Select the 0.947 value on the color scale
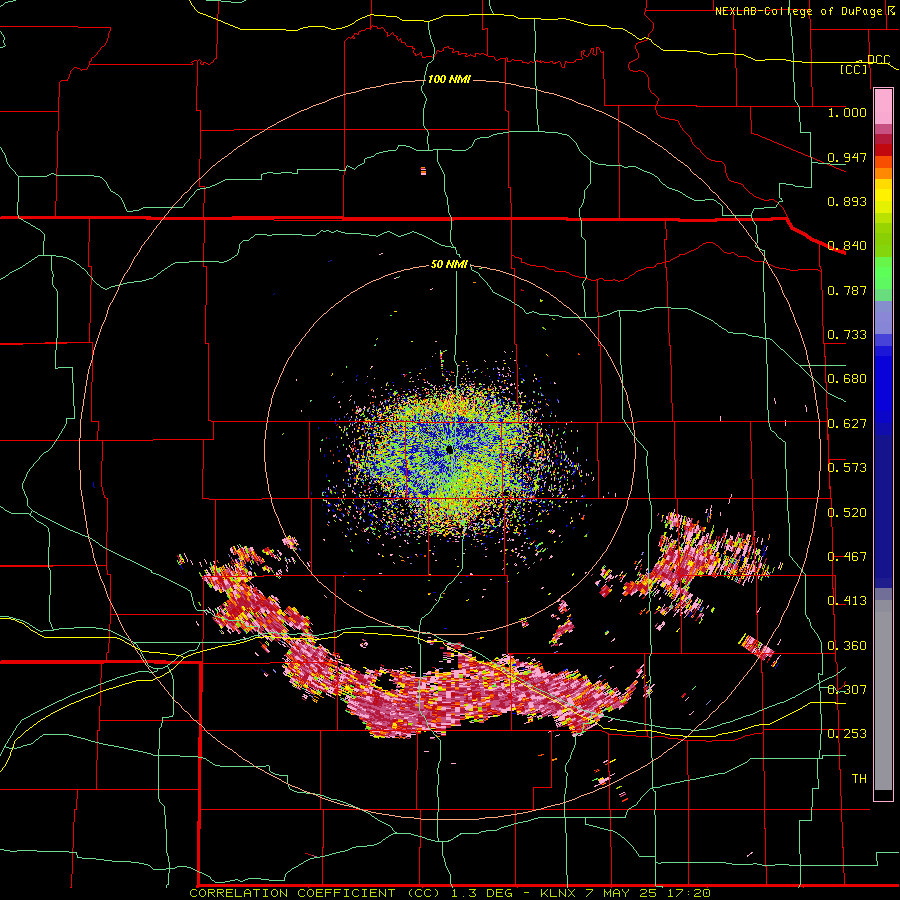 pyautogui.click(x=847, y=157)
